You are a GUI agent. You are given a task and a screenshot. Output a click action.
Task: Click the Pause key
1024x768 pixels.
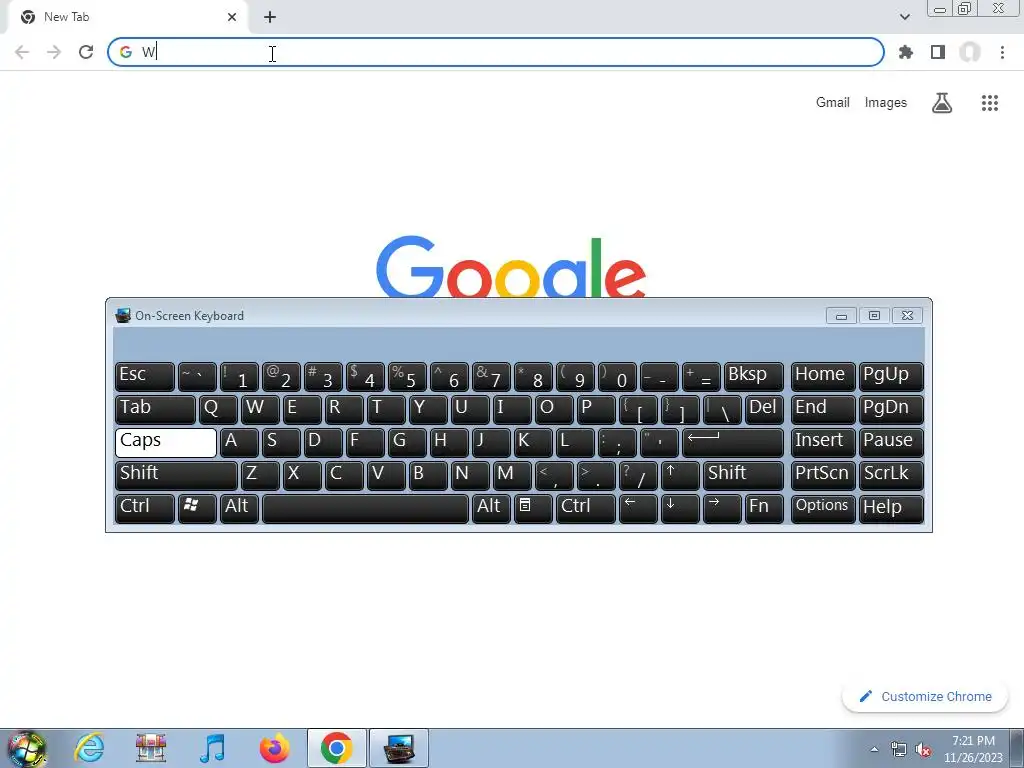pyautogui.click(x=891, y=442)
